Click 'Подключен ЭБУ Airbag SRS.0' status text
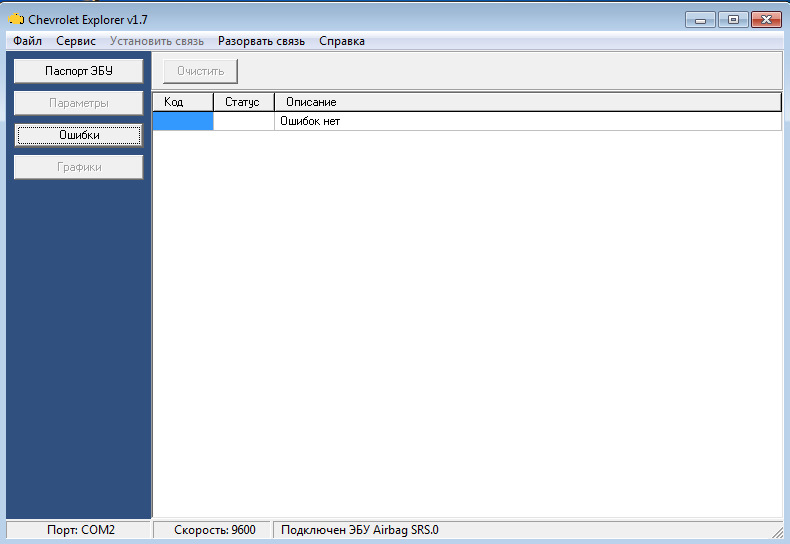 click(x=360, y=530)
